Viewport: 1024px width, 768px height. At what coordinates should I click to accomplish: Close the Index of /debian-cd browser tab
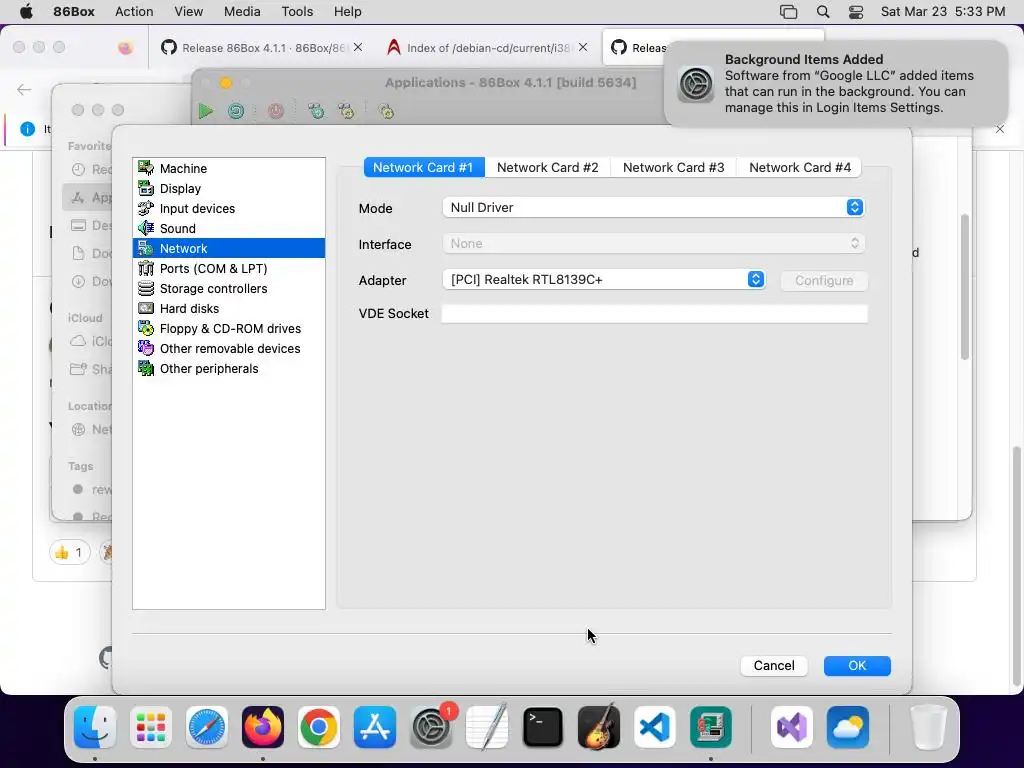click(x=583, y=47)
